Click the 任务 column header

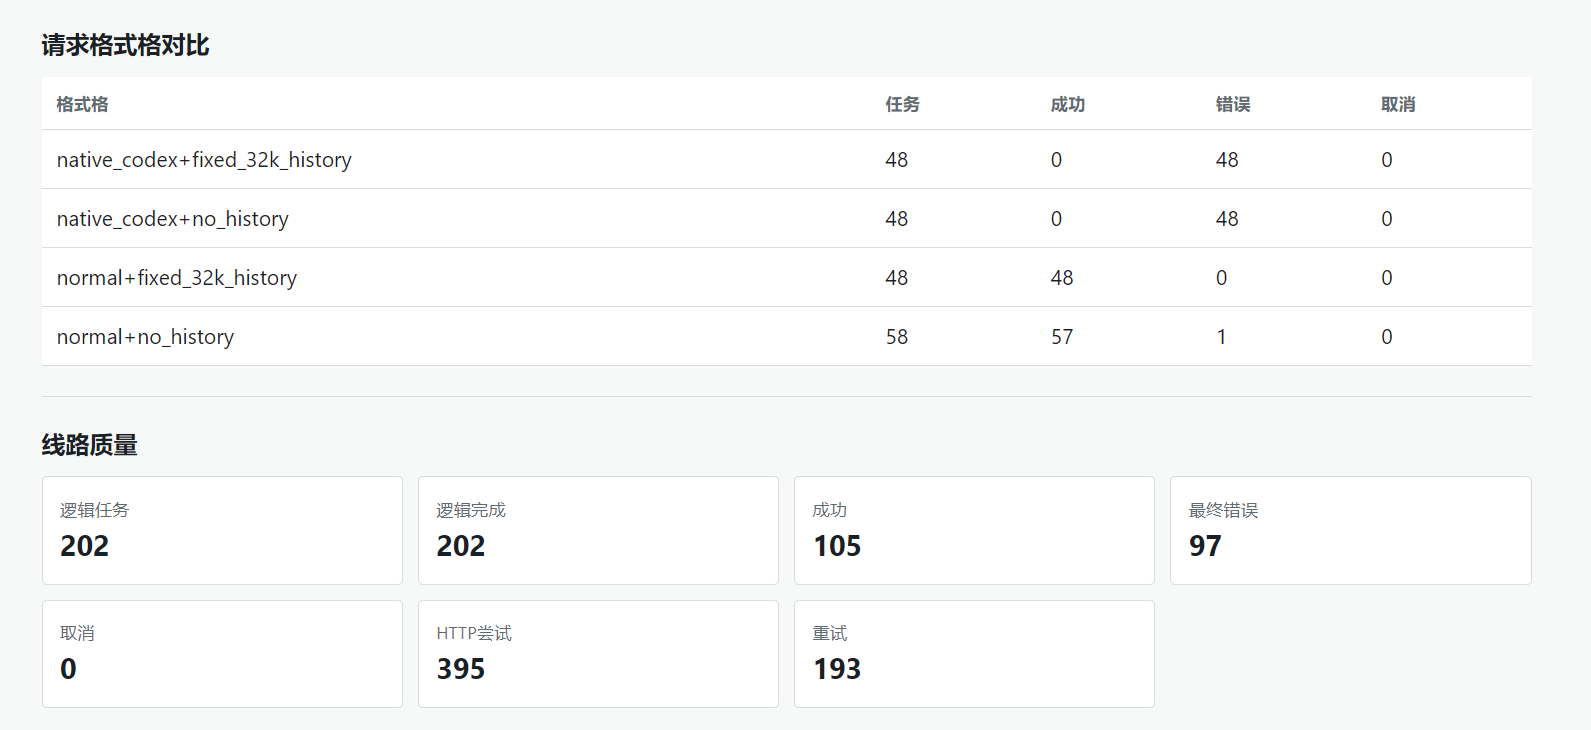(902, 104)
